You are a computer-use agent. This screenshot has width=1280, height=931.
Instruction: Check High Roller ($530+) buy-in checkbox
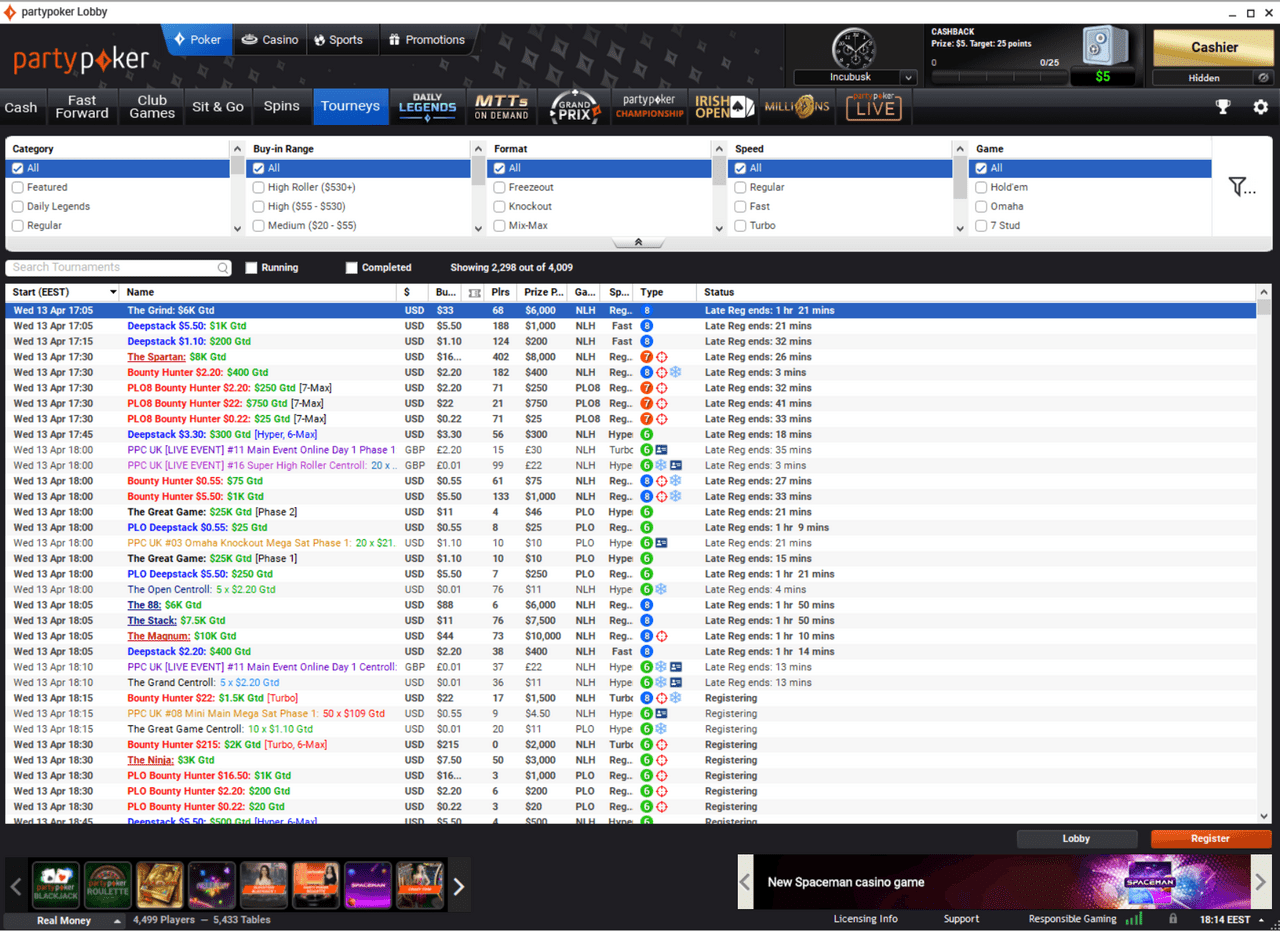pos(259,187)
